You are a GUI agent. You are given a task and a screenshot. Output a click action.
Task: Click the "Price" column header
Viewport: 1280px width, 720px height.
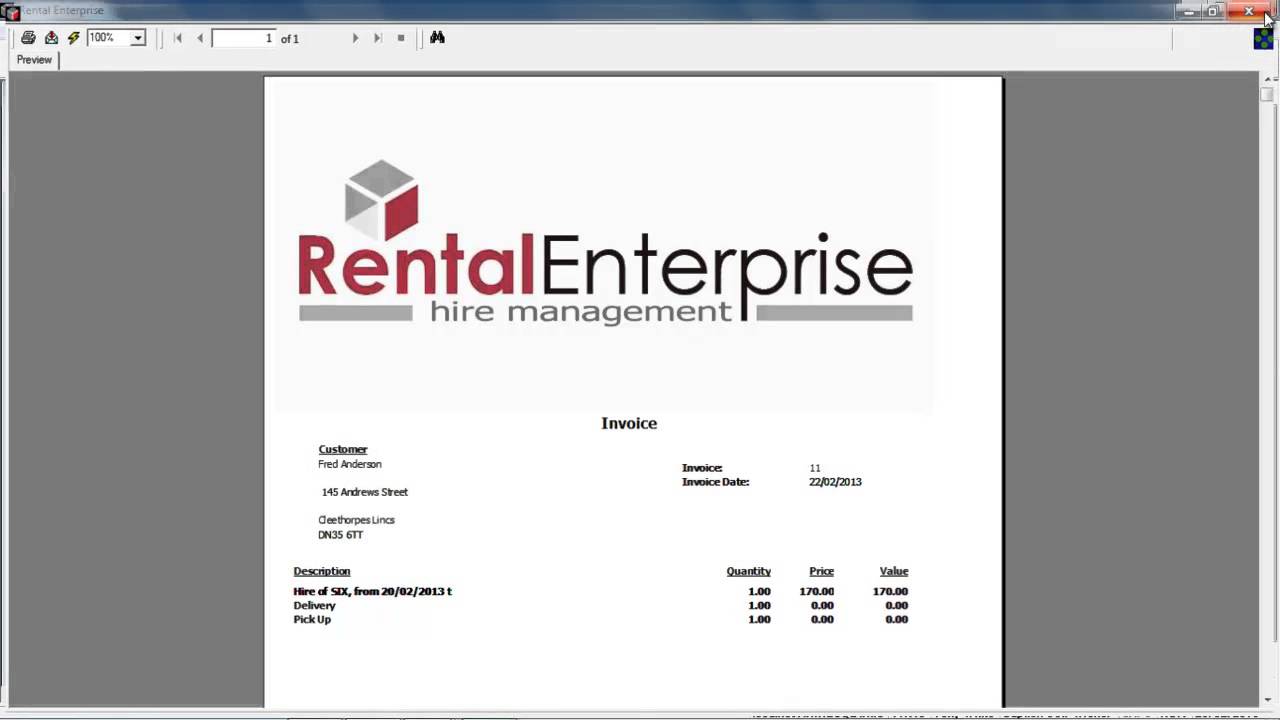click(x=822, y=572)
